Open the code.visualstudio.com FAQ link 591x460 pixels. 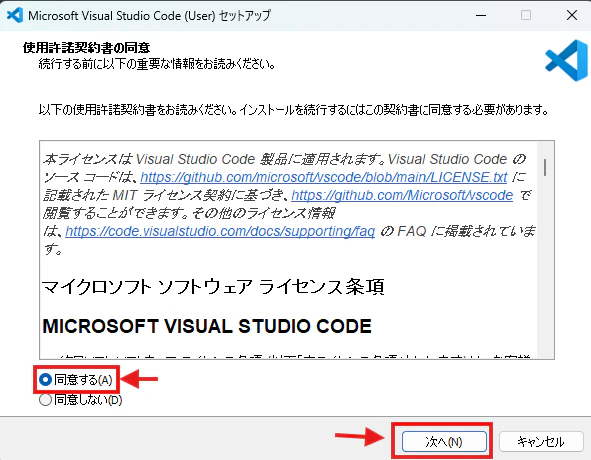(220, 231)
